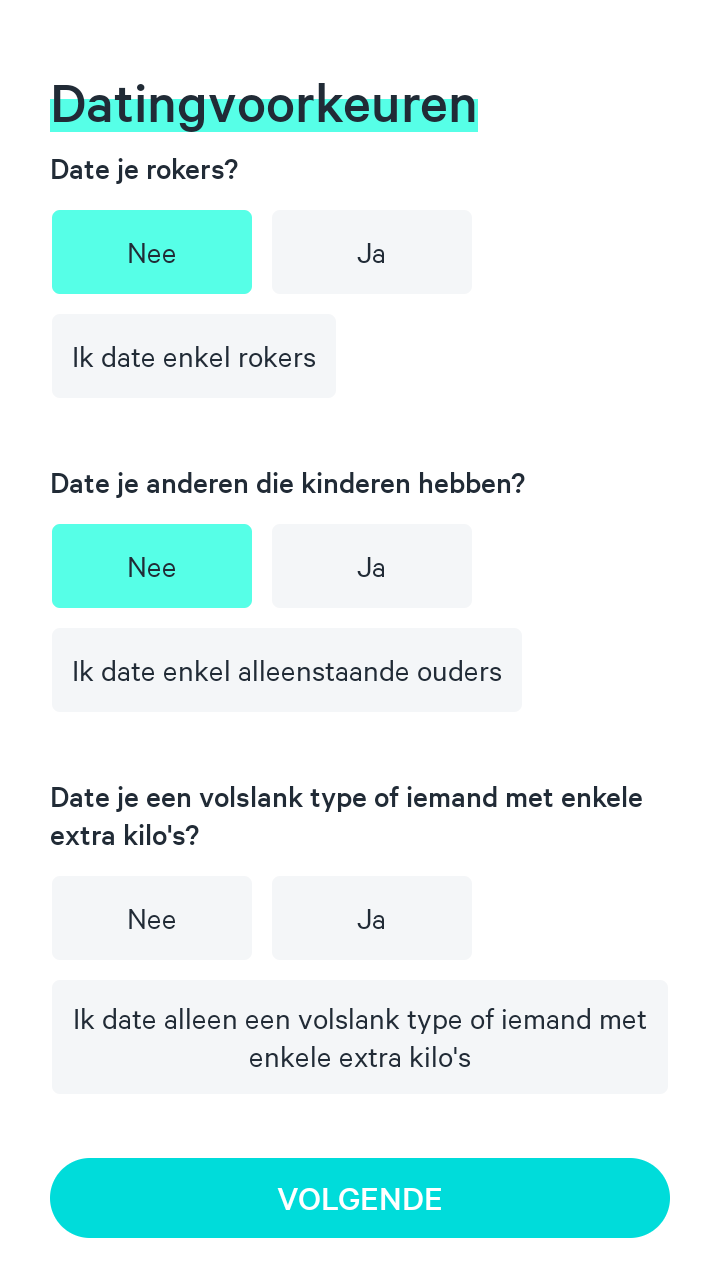Pick 'Ik date enkel rokers' option
The height and width of the screenshot is (1280, 720).
[x=194, y=357]
